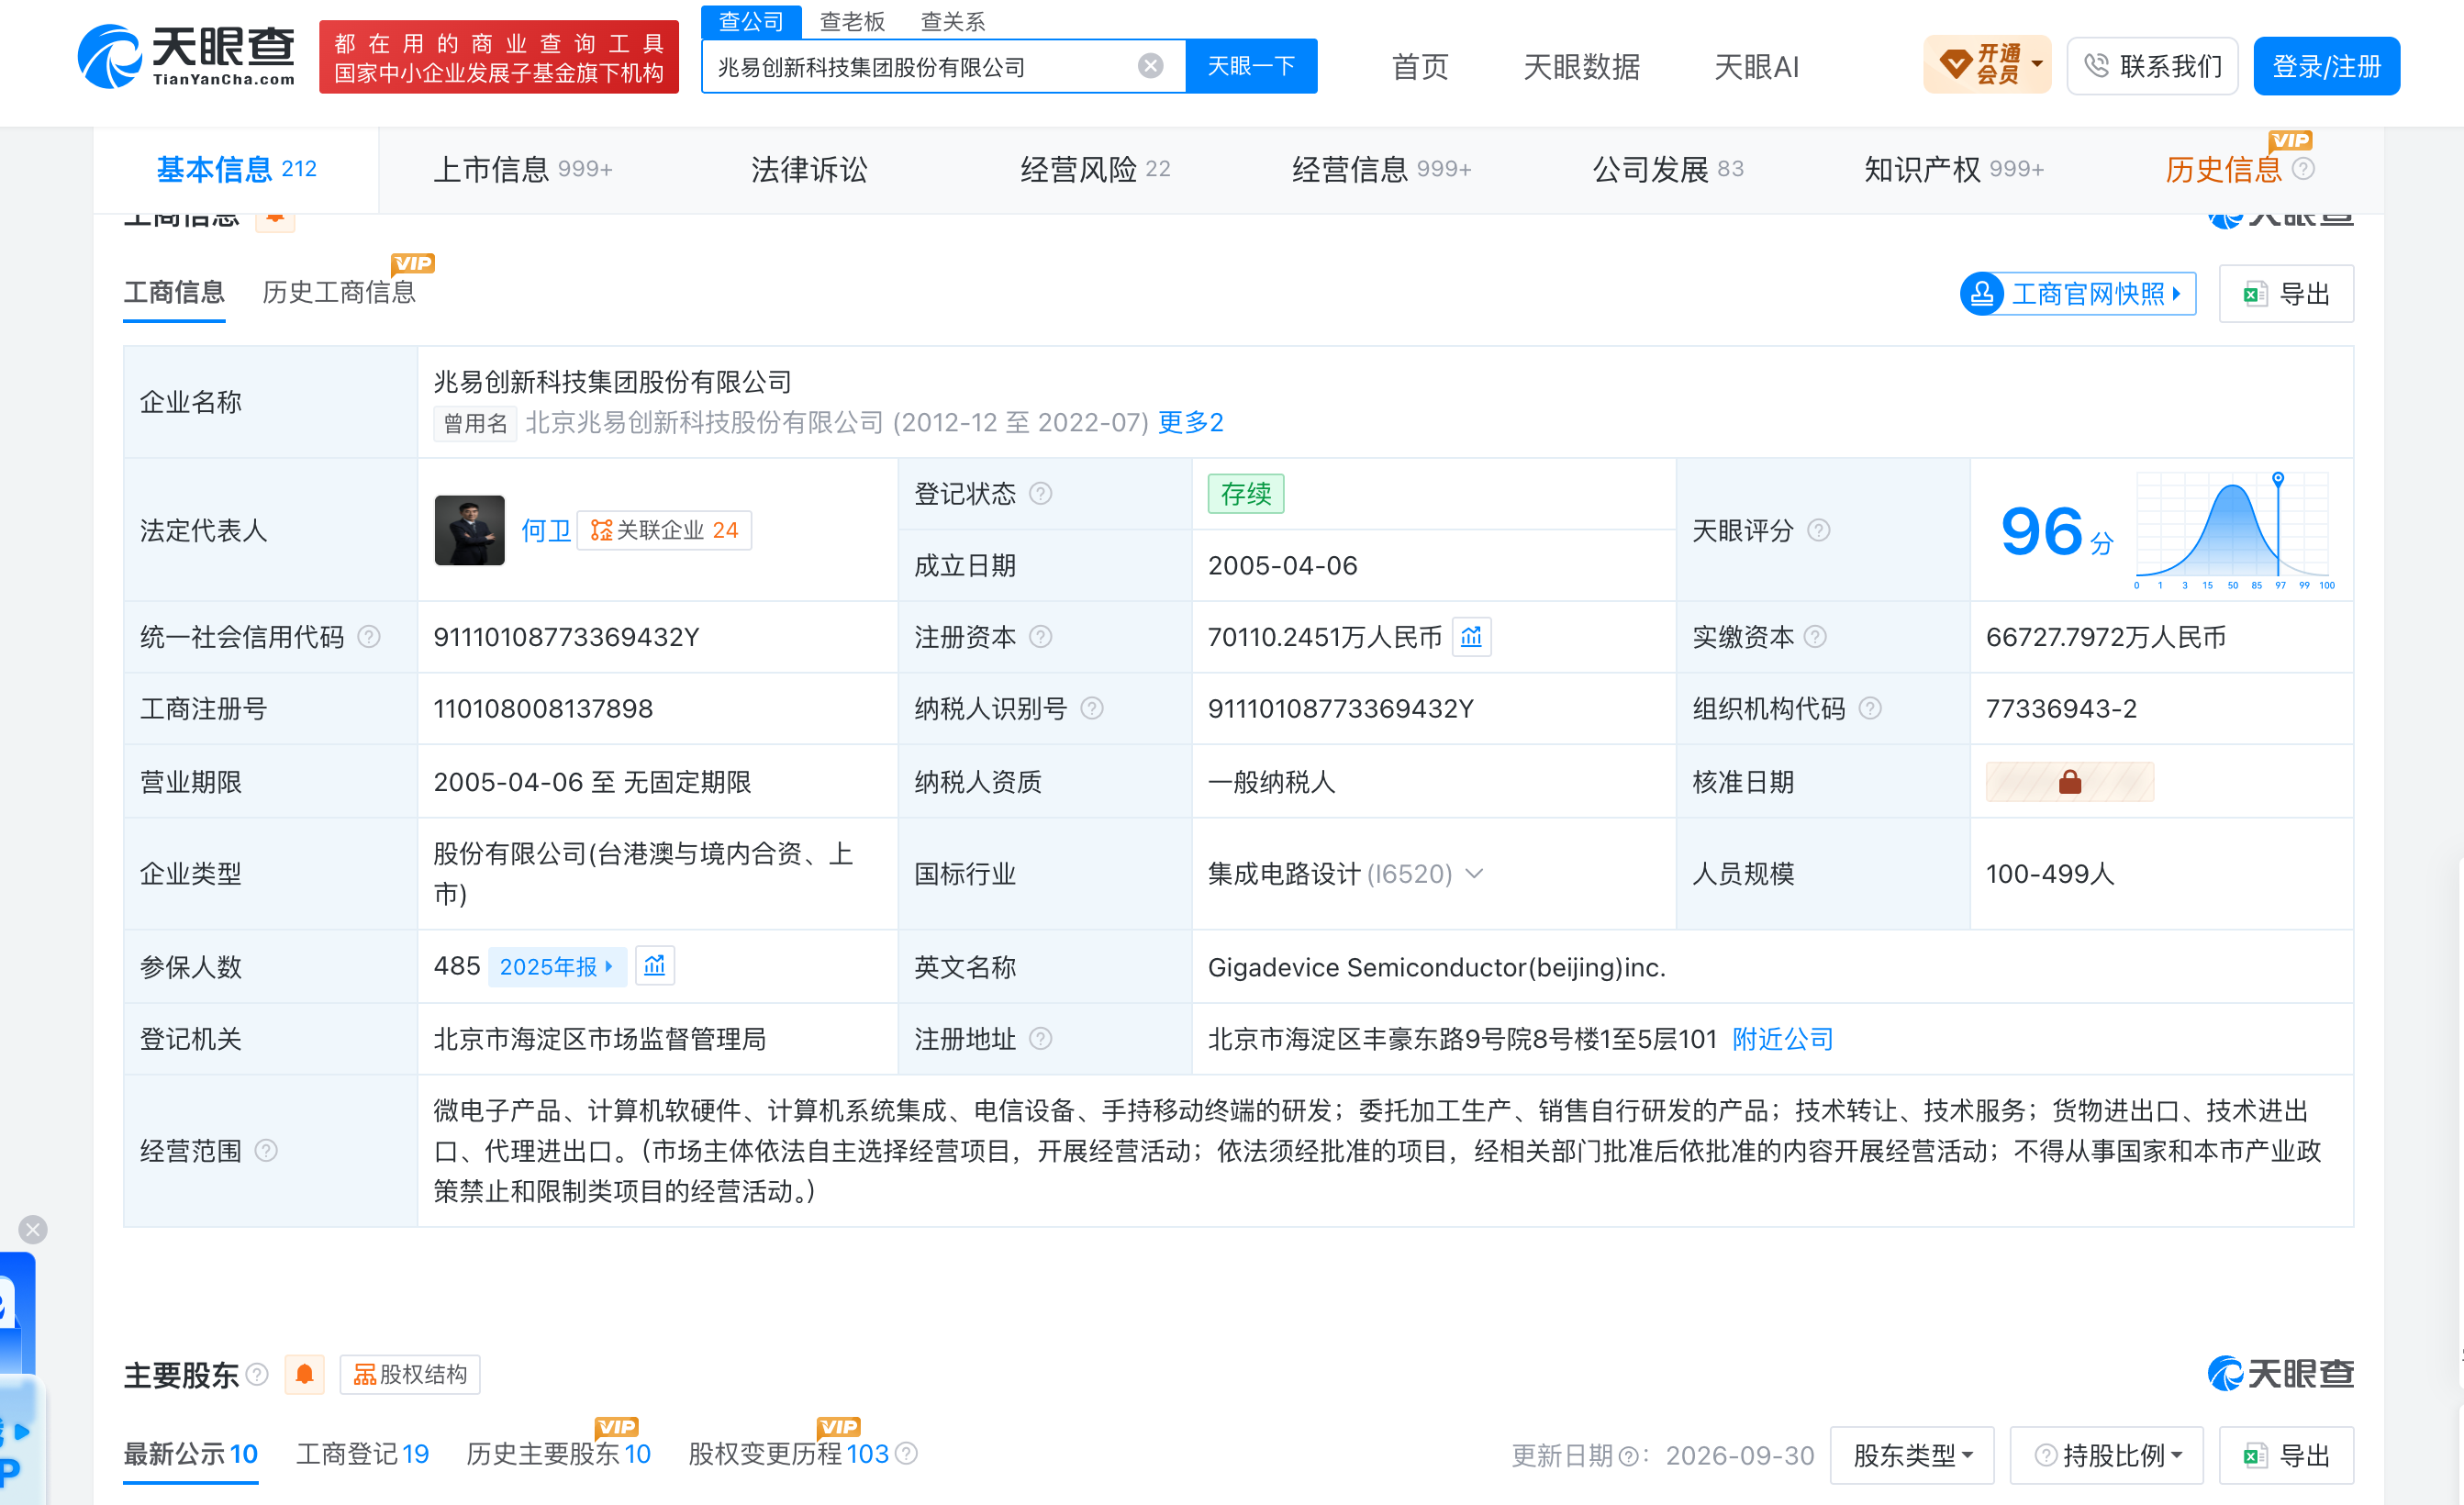Click help icon beside 实缴资本

coord(1816,637)
